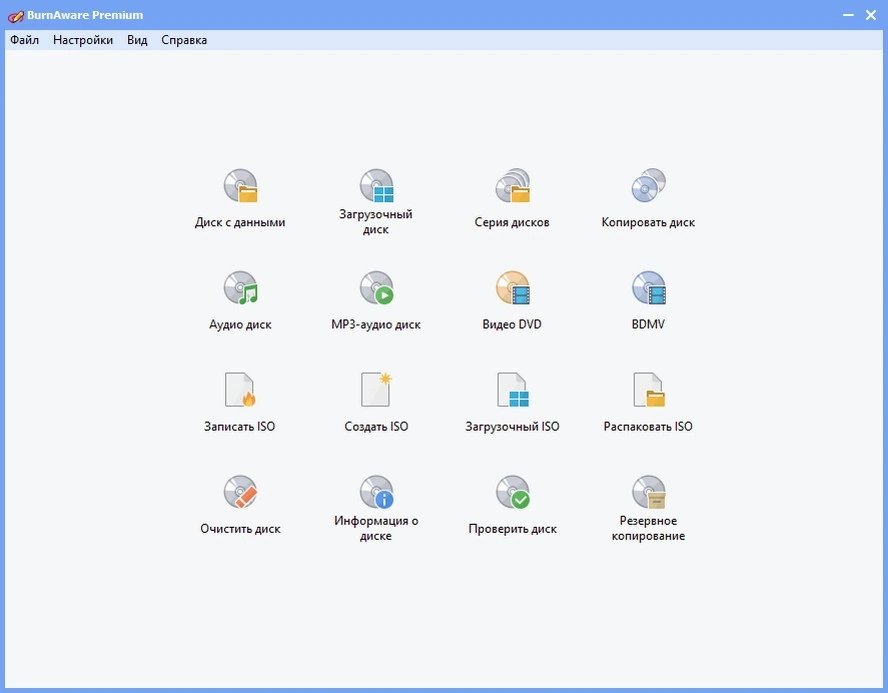
Task: Choose the Видео DVD icon
Action: (x=513, y=288)
